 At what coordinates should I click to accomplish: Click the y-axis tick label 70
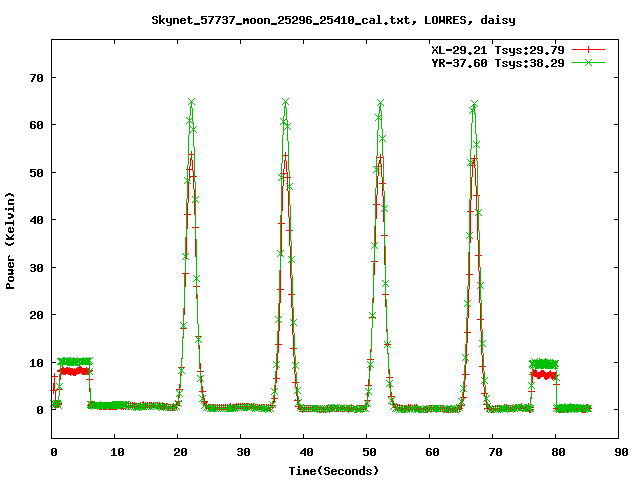(x=37, y=78)
